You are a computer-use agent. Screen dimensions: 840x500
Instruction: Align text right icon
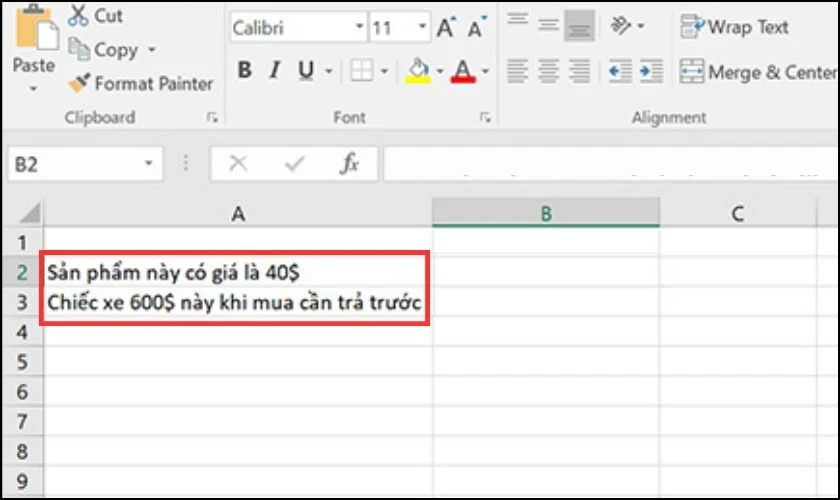tap(579, 71)
